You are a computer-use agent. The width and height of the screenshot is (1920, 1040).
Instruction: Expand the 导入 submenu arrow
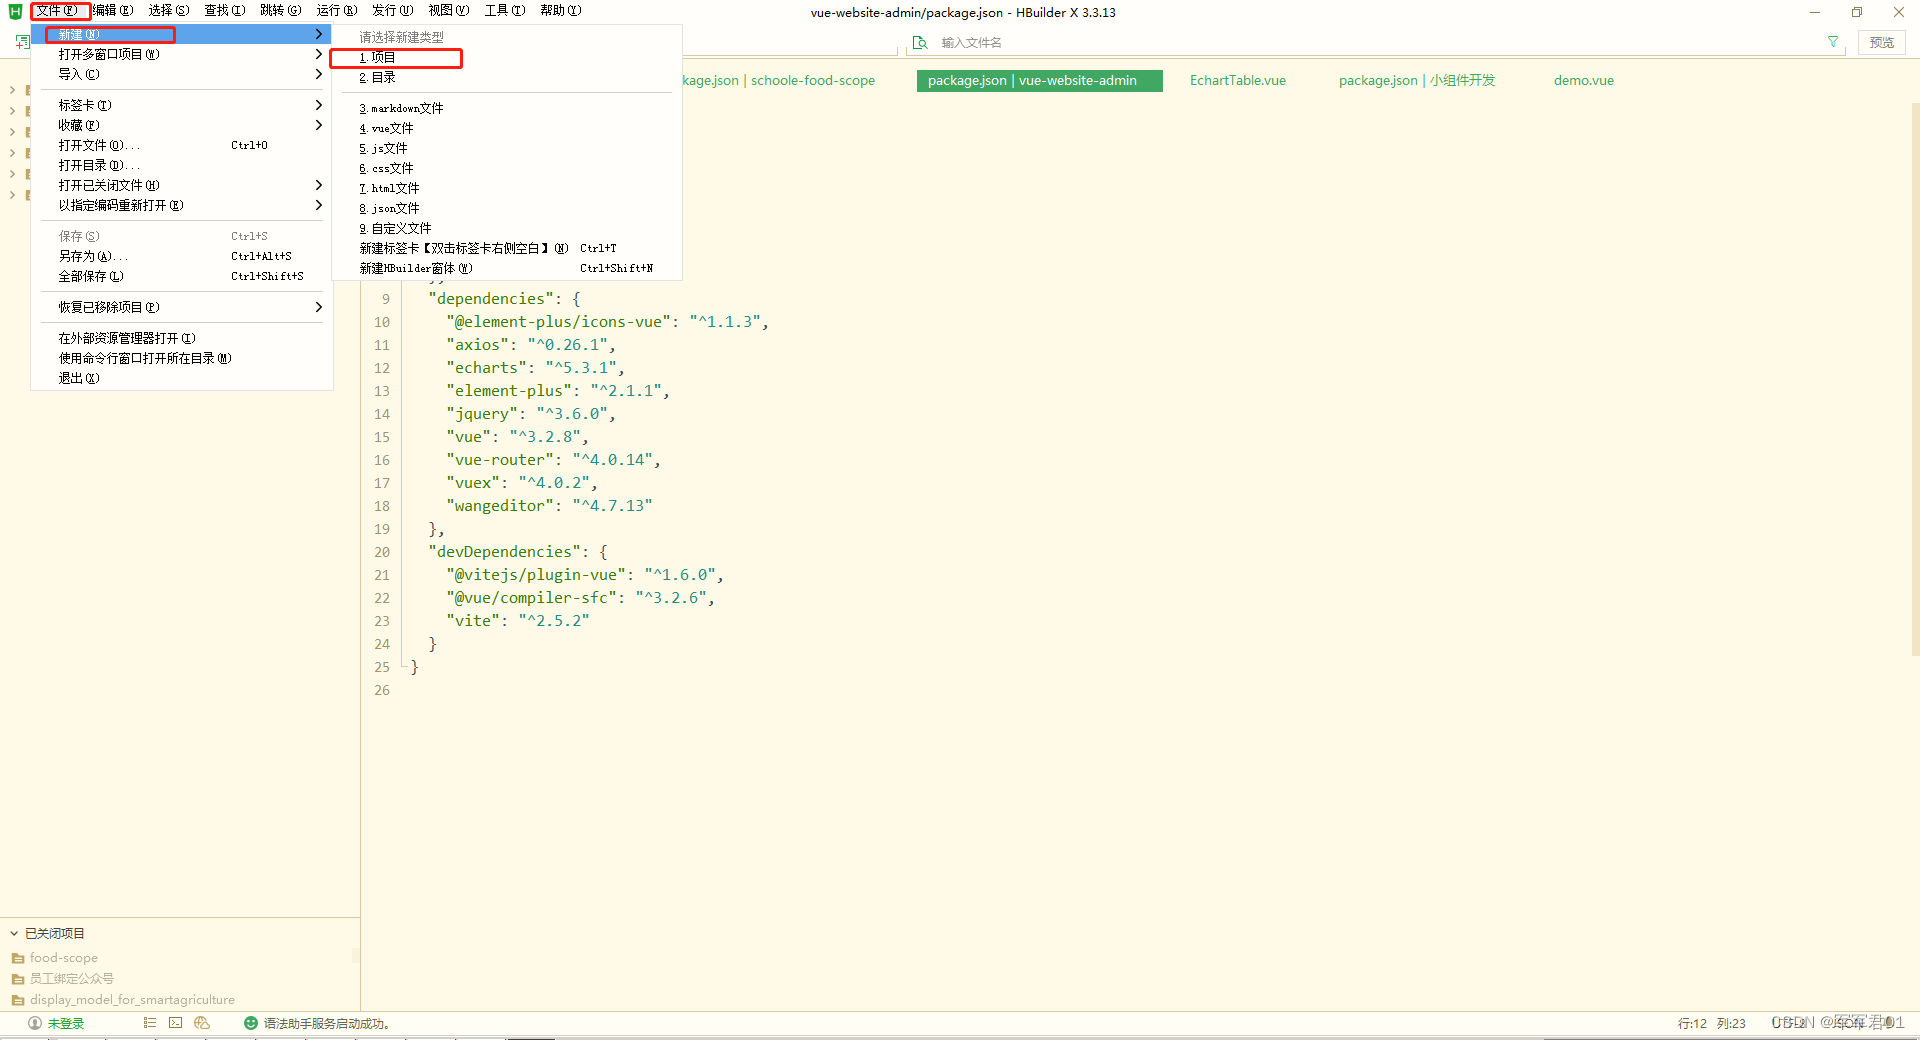(318, 74)
